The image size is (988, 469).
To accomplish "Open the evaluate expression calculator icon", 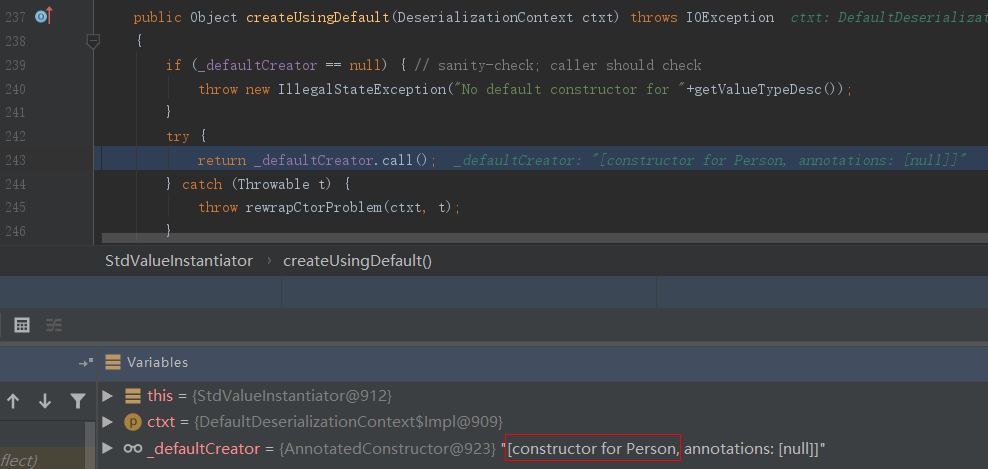I will tap(22, 324).
